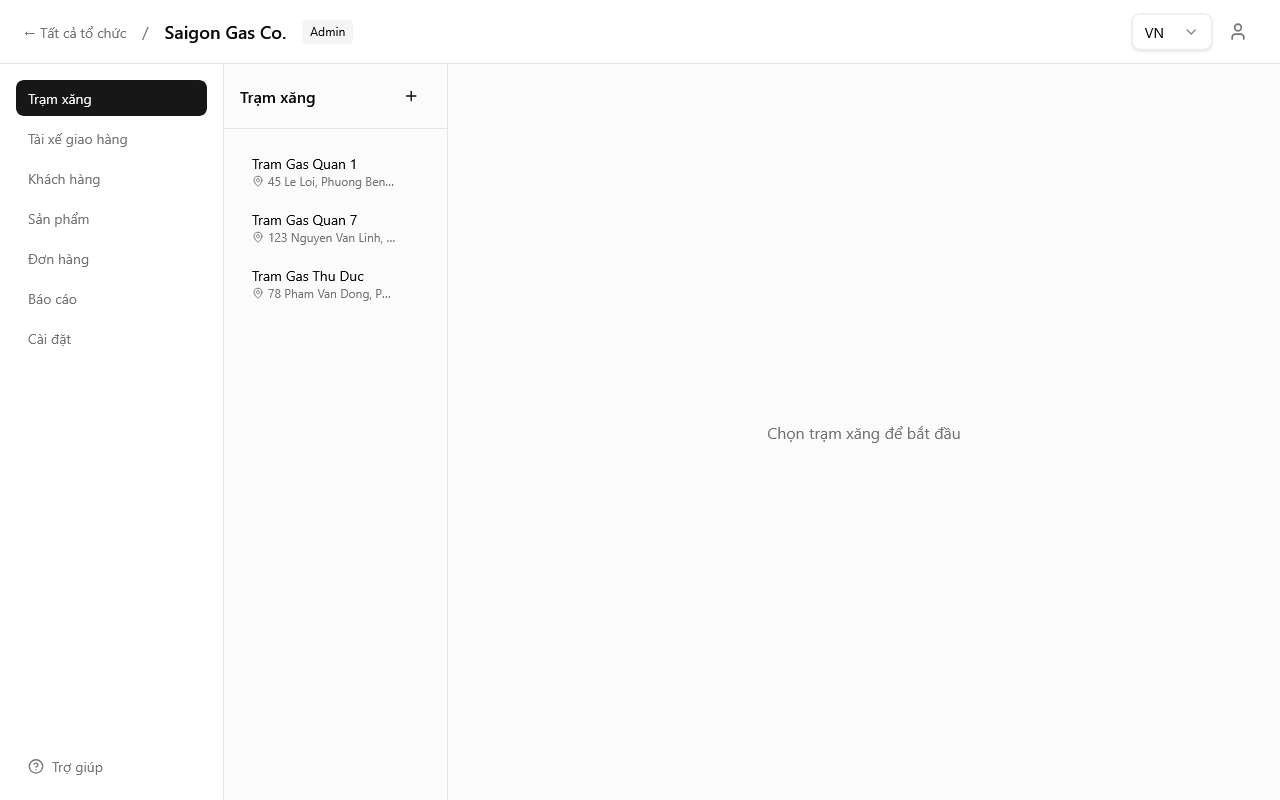
Task: Open Tài xế giao hàng menu
Action: (x=78, y=139)
